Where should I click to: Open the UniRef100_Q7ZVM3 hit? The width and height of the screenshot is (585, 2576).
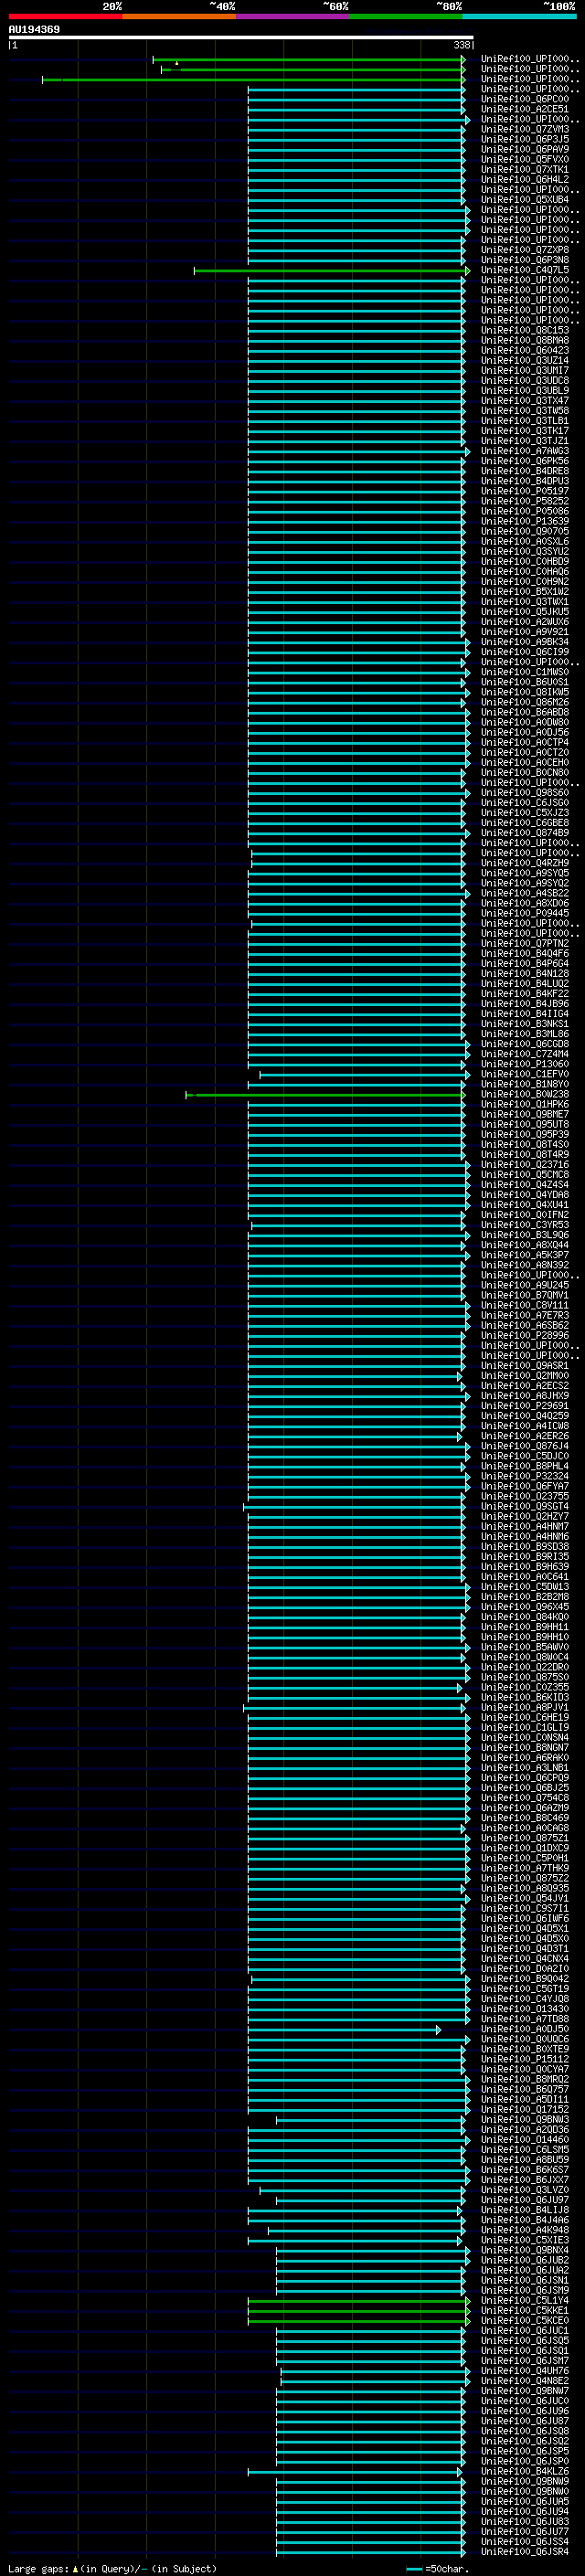pyautogui.click(x=525, y=130)
